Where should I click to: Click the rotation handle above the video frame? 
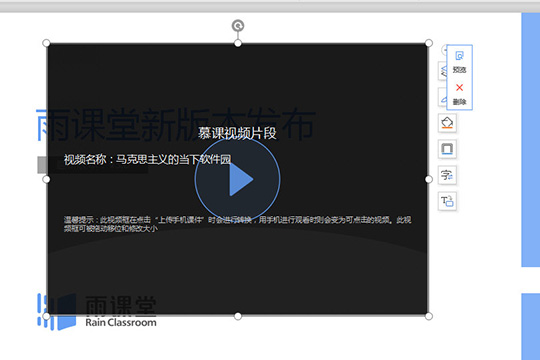(x=238, y=26)
